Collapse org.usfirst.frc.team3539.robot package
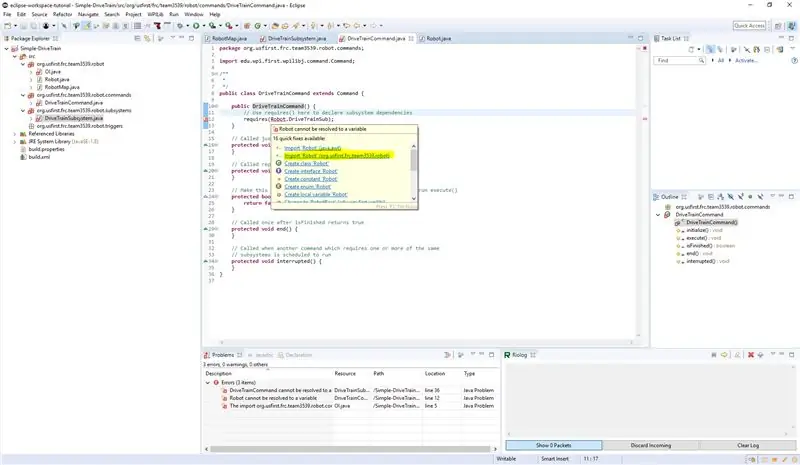The image size is (800, 465). point(23,64)
